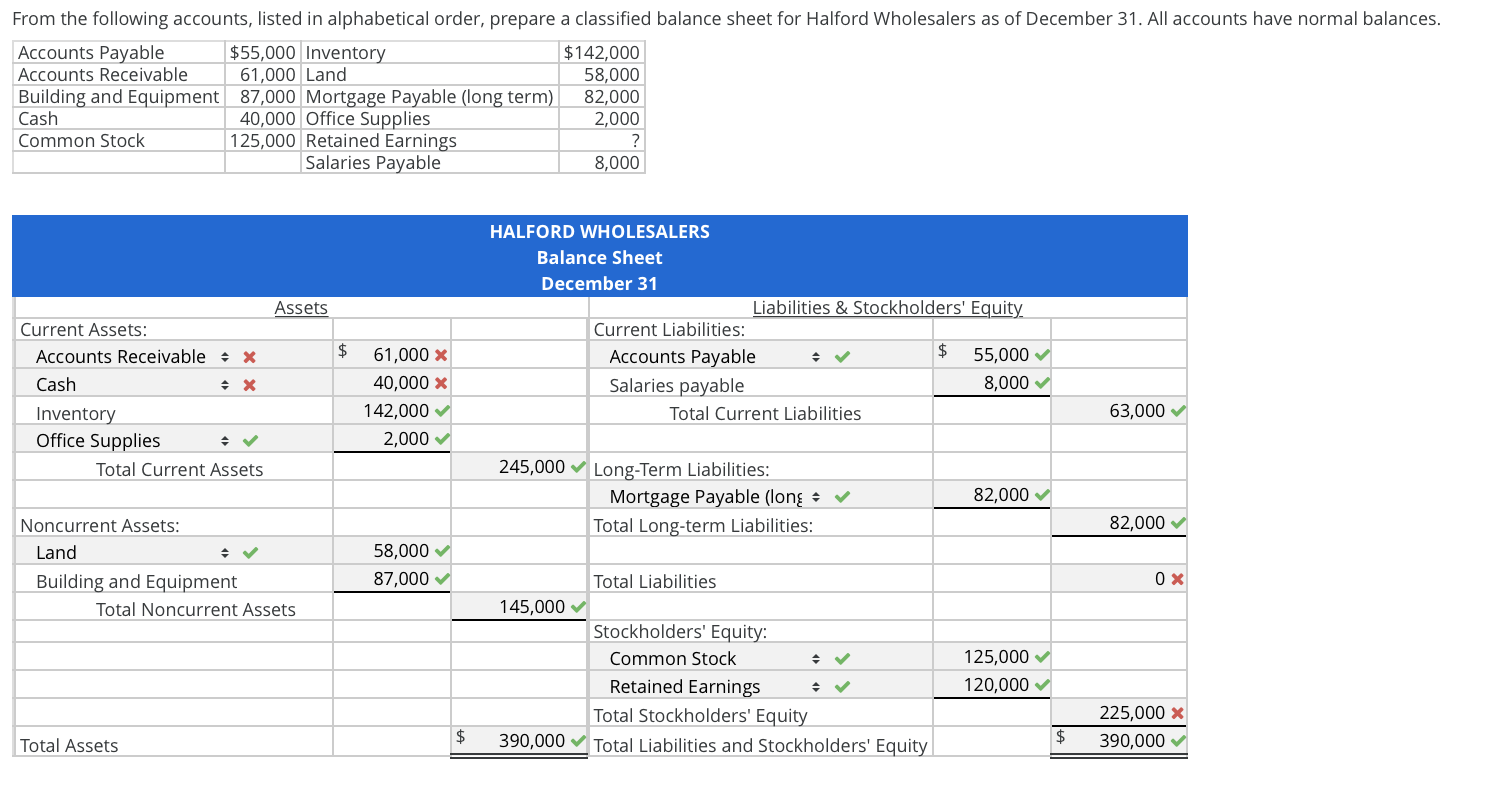
Task: Click the Total Current Assets field 245,000
Action: [519, 467]
